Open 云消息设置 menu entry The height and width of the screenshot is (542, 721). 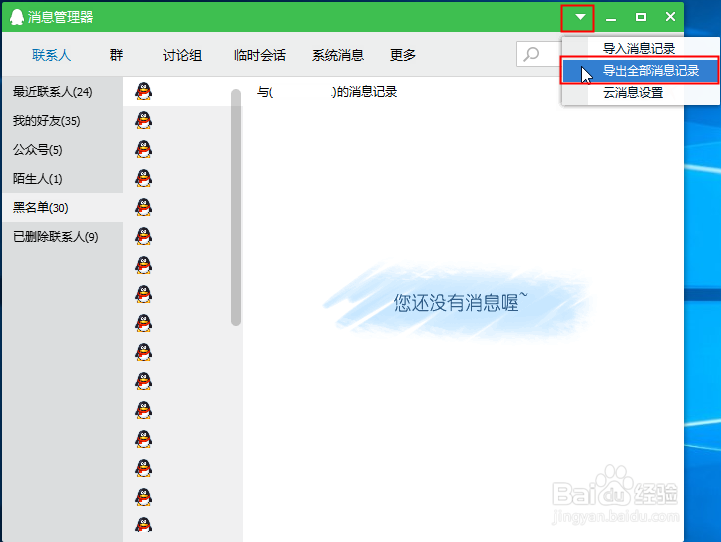pyautogui.click(x=641, y=92)
